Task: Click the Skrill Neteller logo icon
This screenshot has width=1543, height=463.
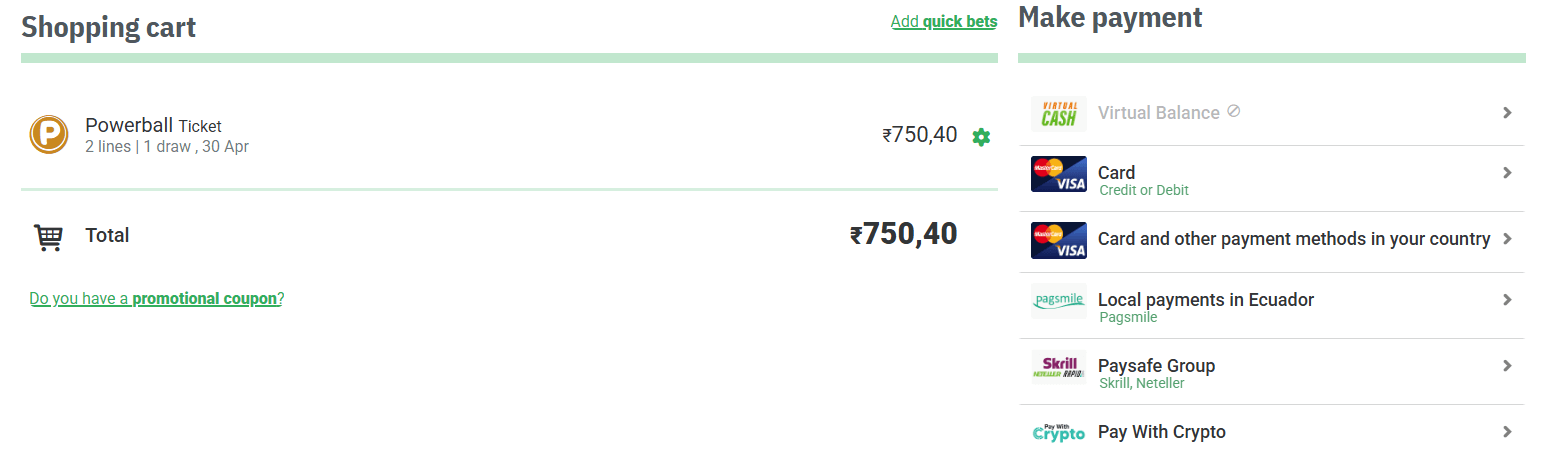Action: pos(1058,367)
